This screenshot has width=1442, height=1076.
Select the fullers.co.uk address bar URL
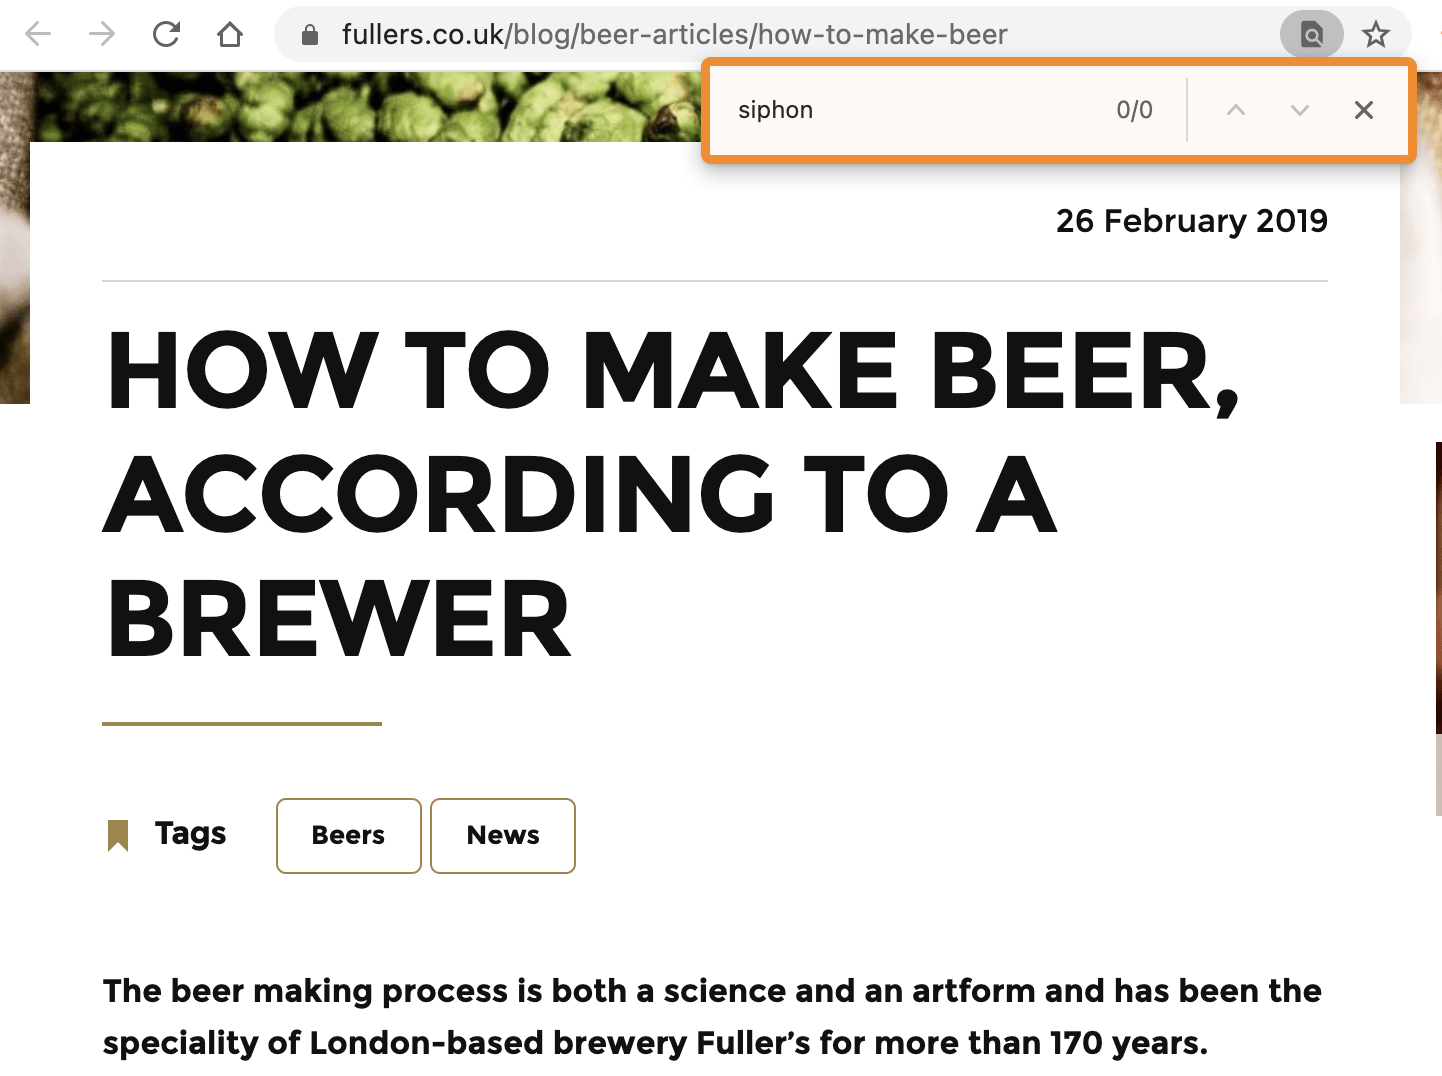[674, 35]
